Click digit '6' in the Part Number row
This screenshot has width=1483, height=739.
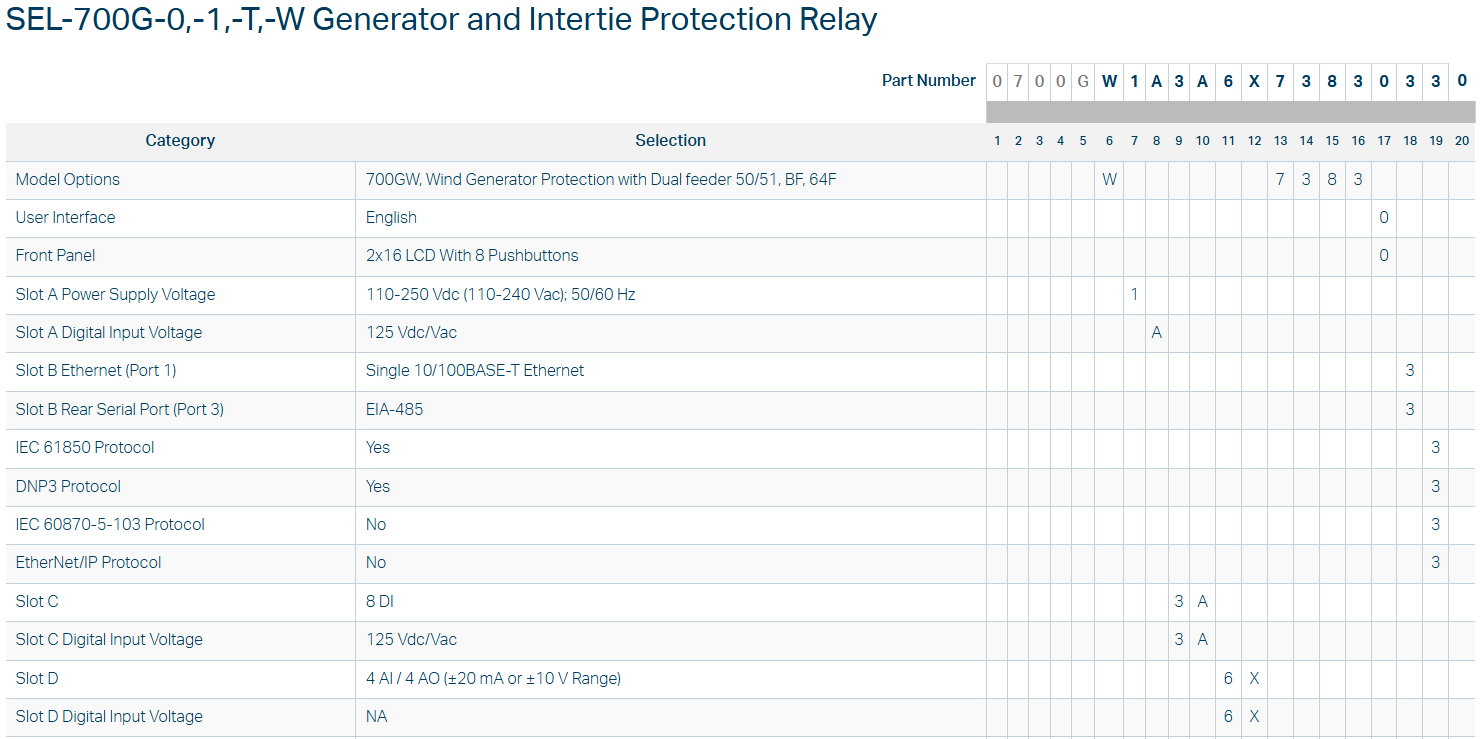click(1228, 82)
